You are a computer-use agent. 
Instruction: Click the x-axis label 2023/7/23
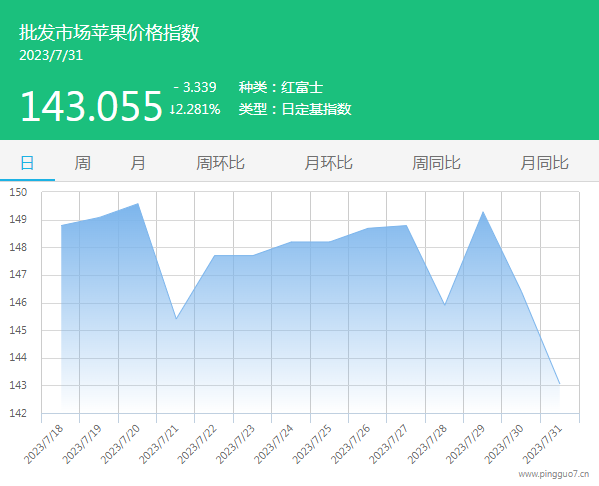click(x=235, y=444)
